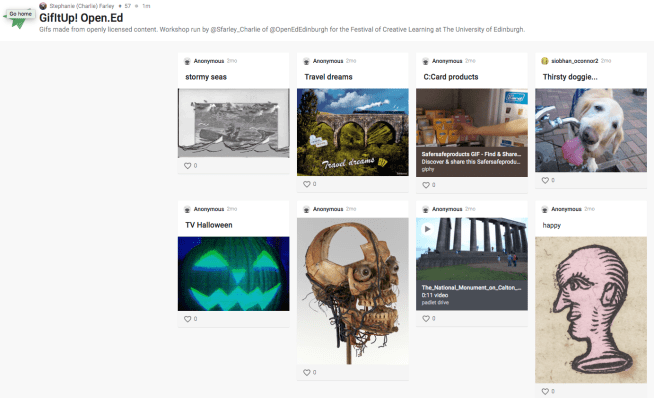
Task: Click the siobhan_oconnor2 username
Action: pos(574,61)
